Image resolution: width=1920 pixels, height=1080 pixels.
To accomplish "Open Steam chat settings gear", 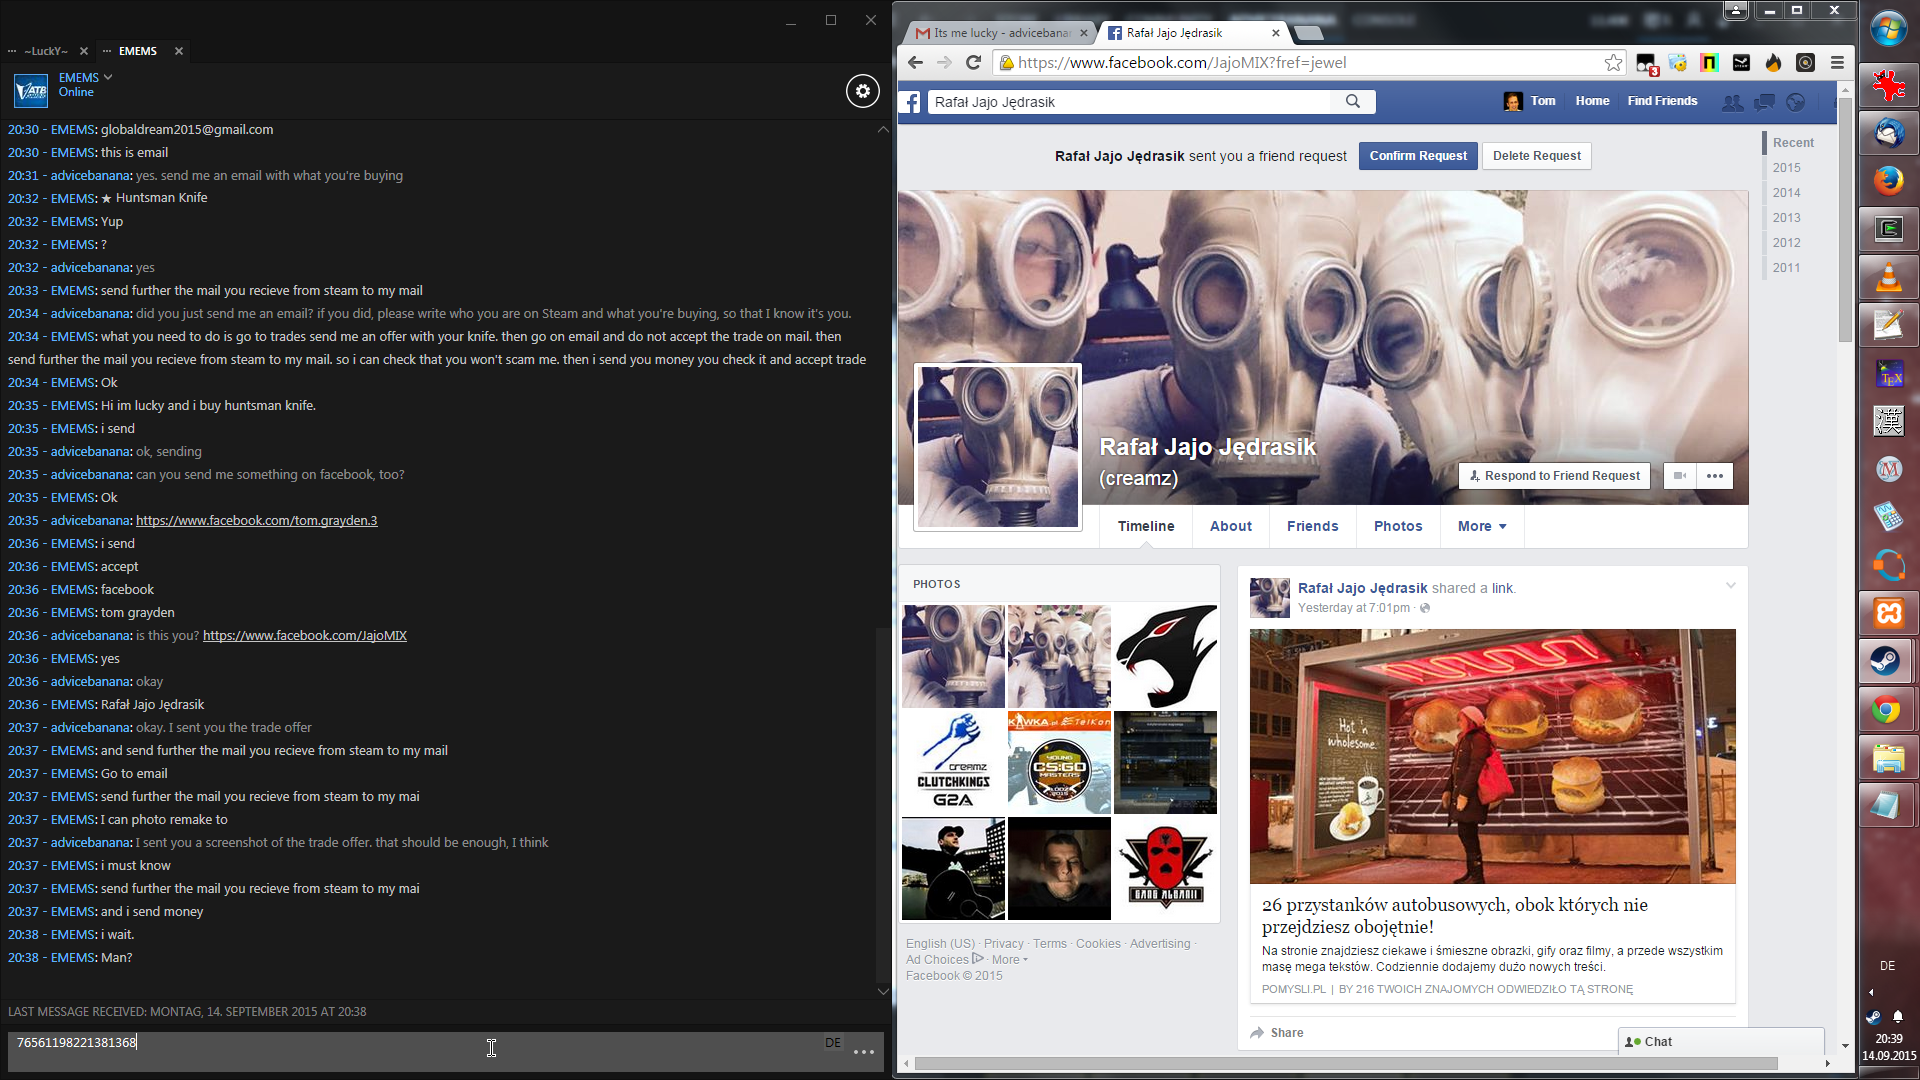I will [862, 91].
